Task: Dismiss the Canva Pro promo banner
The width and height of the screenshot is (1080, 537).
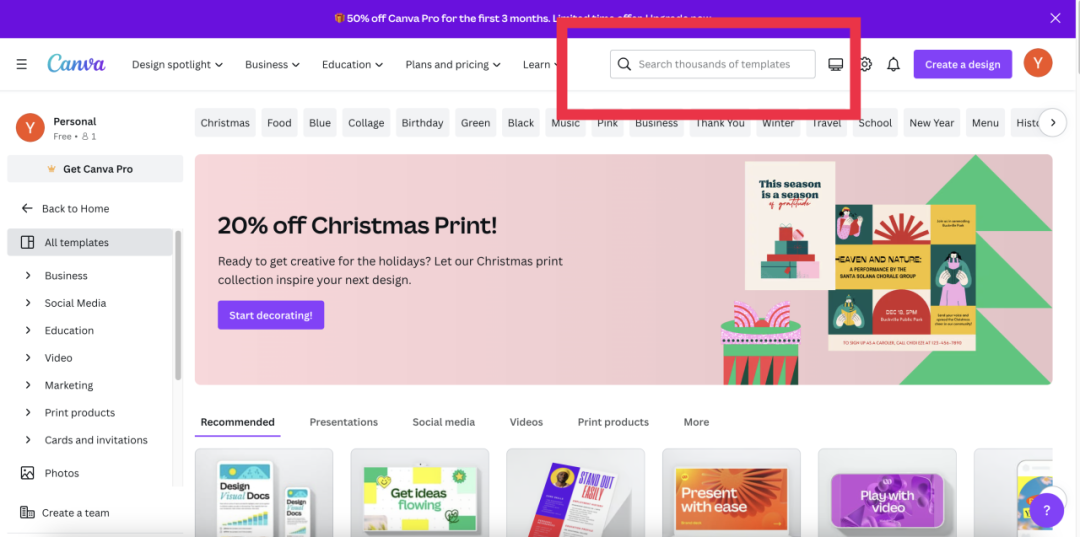Action: coord(1055,19)
